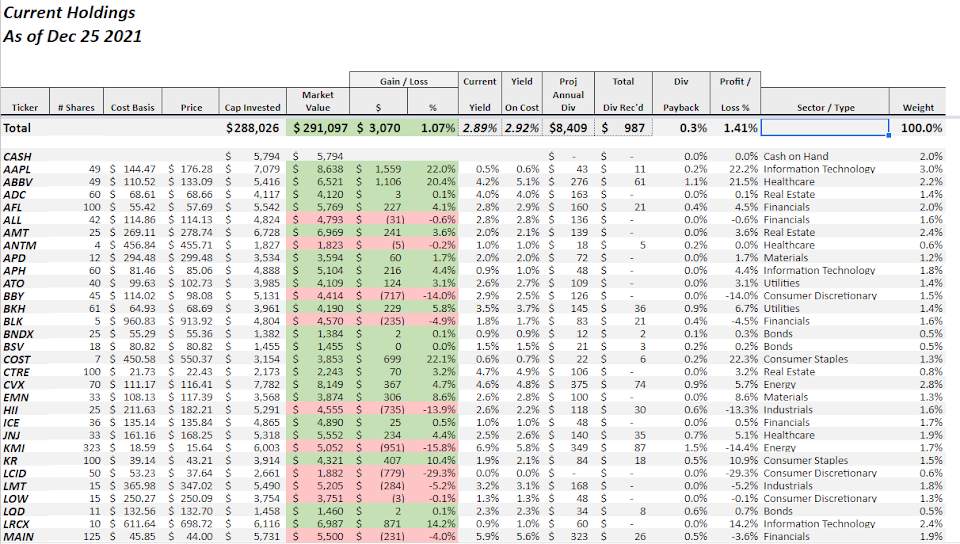
Task: Select the KR ticker cell
Action: coord(10,461)
